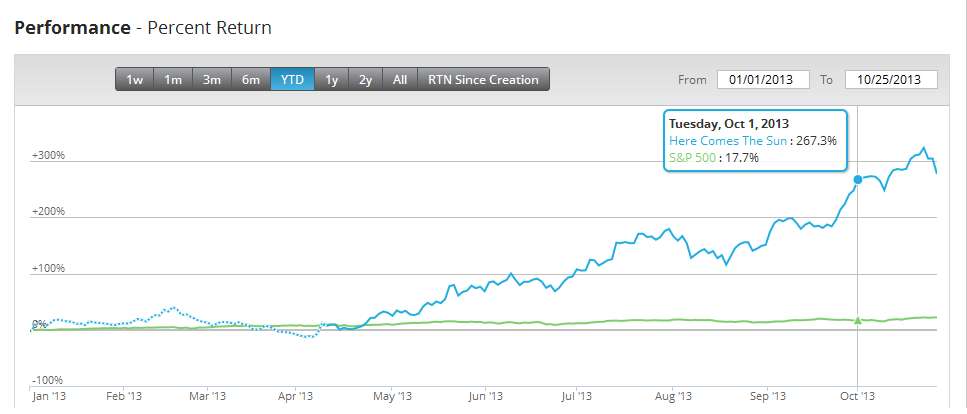Show the 2y performance range
This screenshot has width=967, height=414.
(x=366, y=80)
